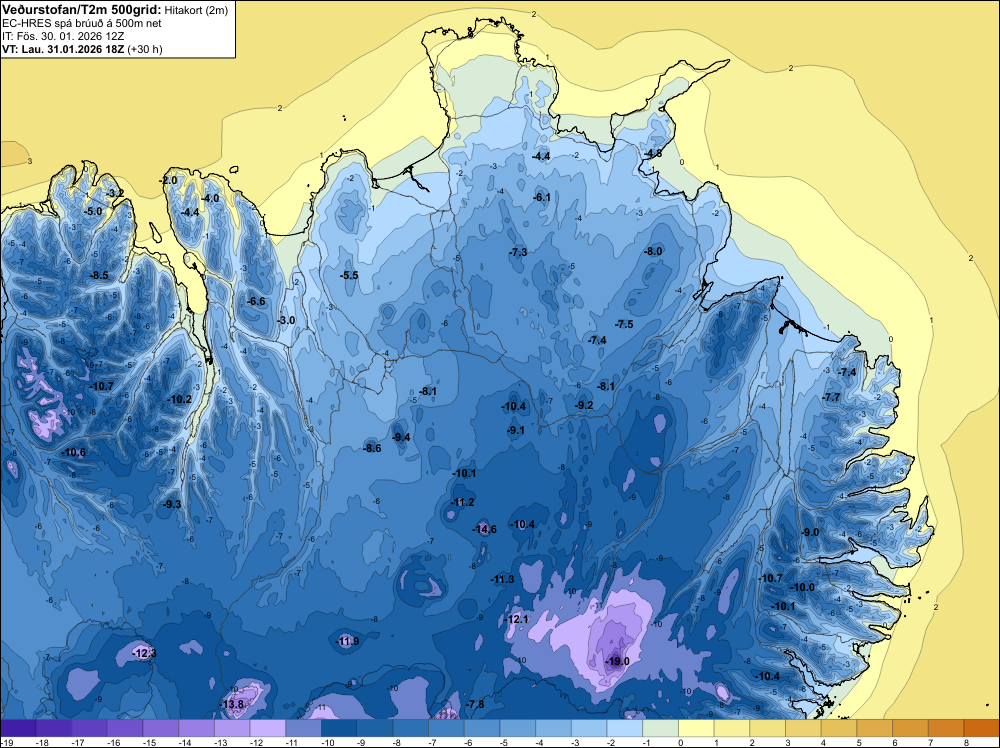This screenshot has width=1000, height=748.
Task: Select the -11.2 temperature value
Action: point(462,502)
